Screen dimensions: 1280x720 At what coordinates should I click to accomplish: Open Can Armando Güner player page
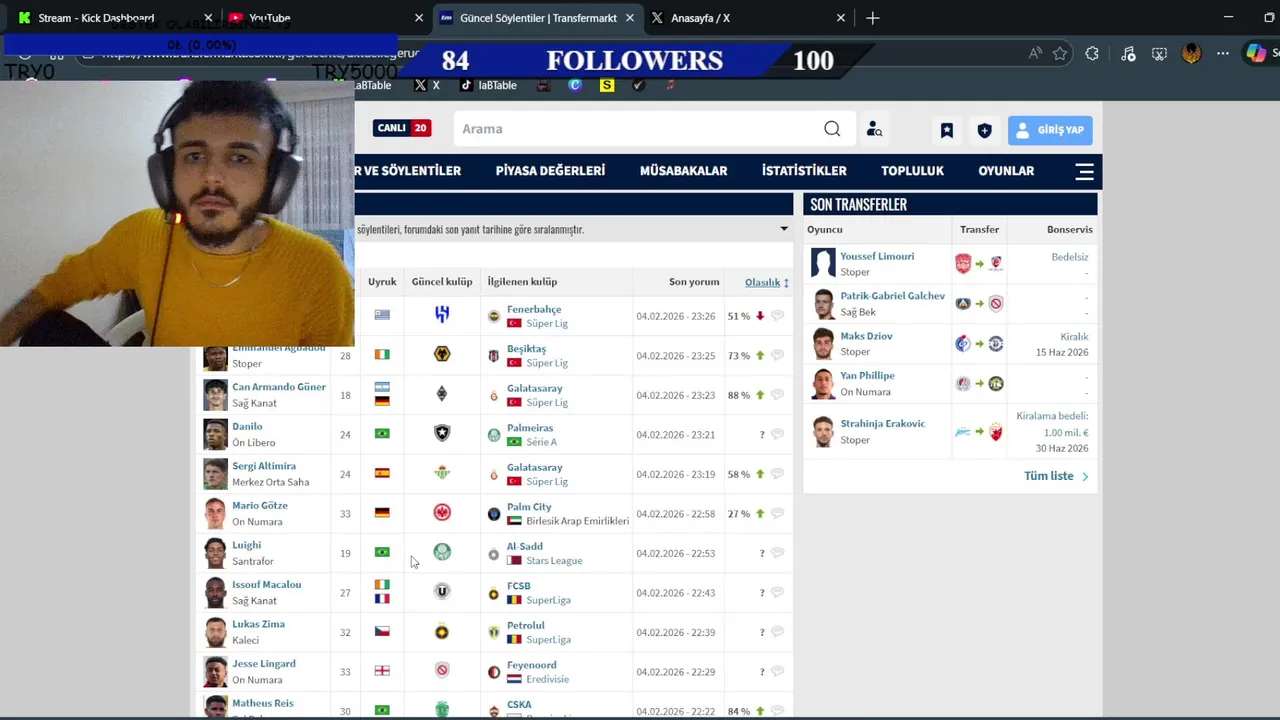(x=279, y=387)
